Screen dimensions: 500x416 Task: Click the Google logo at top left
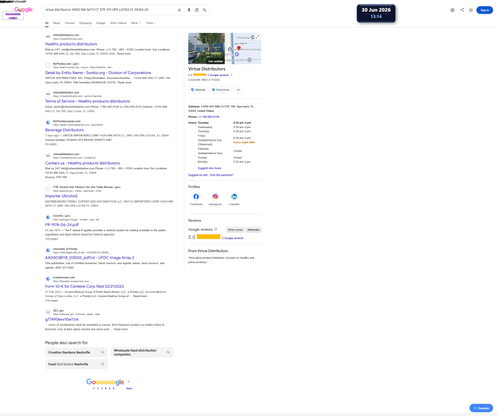click(x=23, y=9)
